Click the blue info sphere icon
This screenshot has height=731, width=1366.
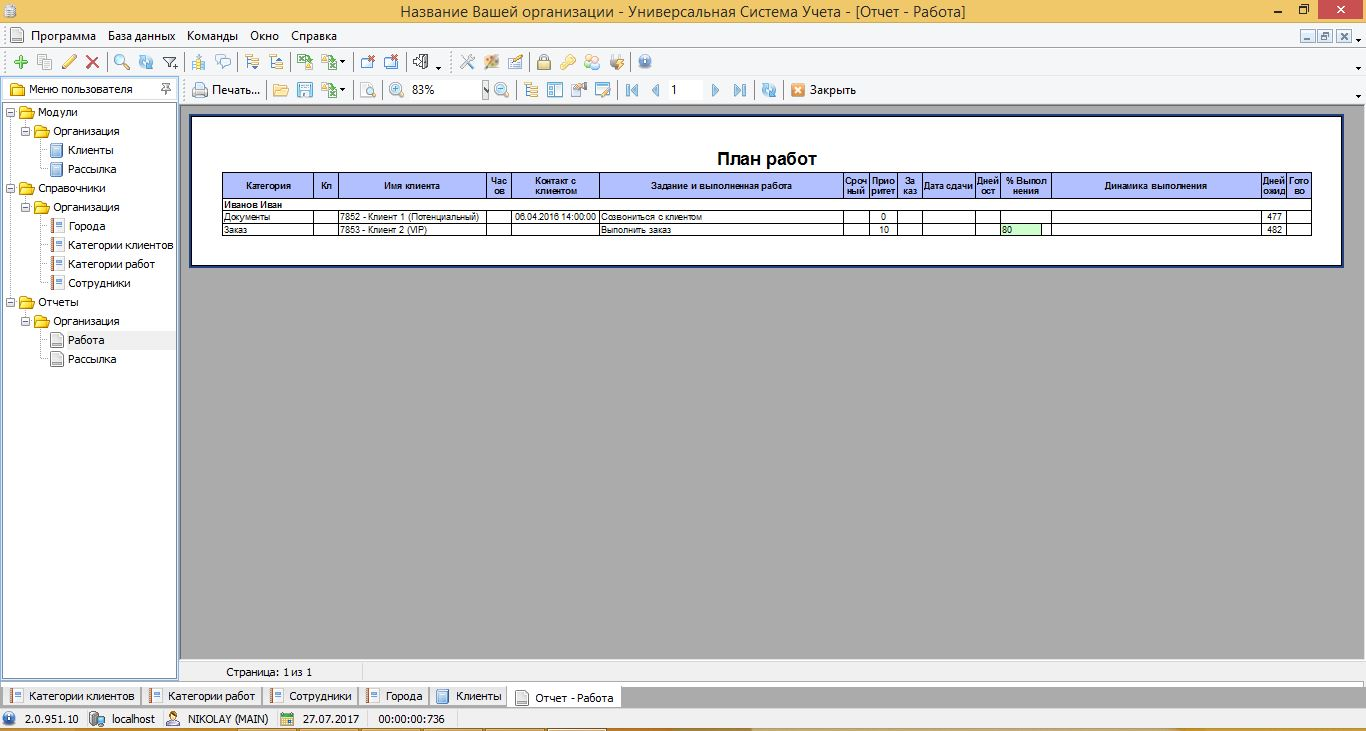pos(645,62)
